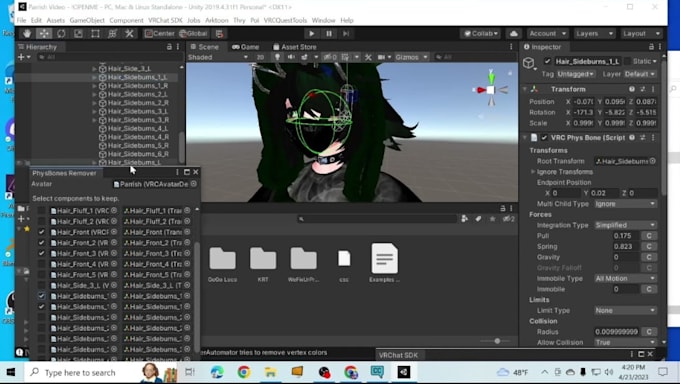Open the VRChat SDK menu
Screen dimensions: 680x384
tap(165, 20)
